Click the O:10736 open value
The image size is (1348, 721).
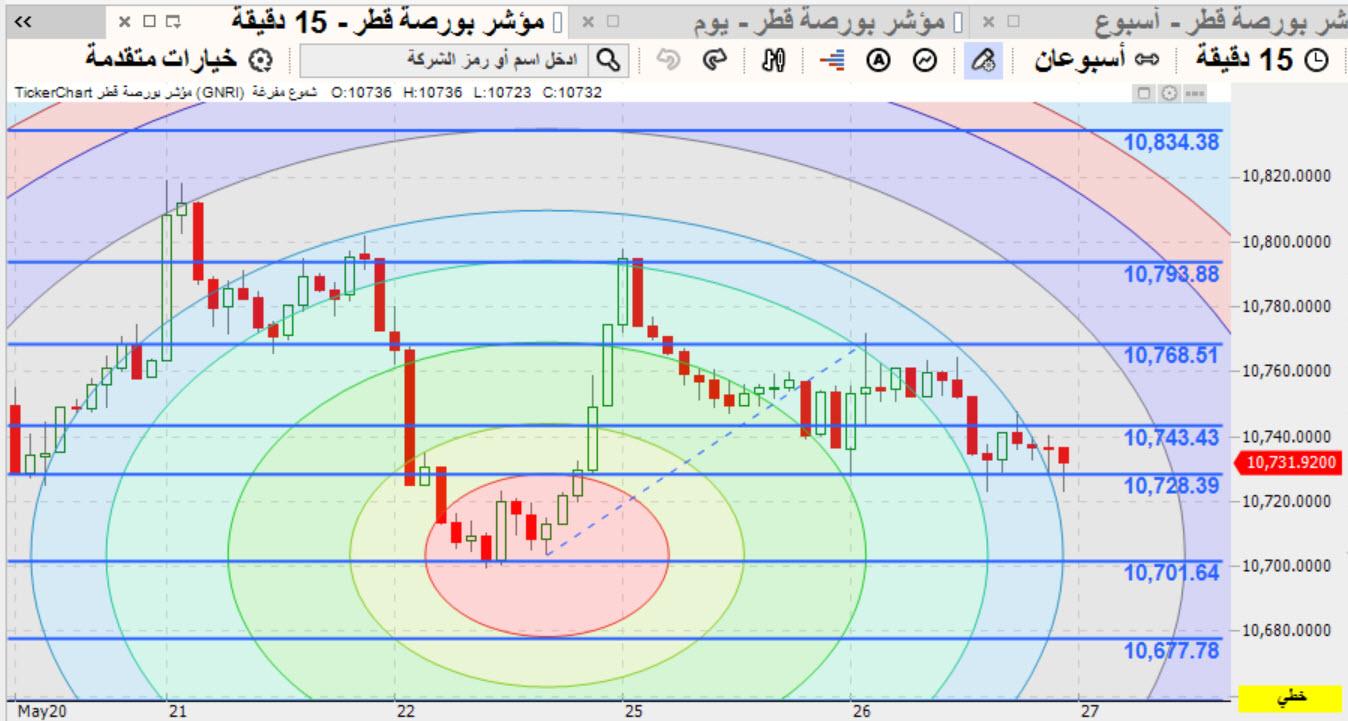click(361, 93)
